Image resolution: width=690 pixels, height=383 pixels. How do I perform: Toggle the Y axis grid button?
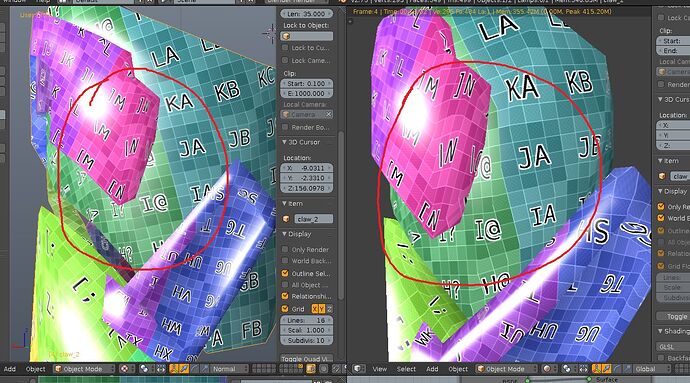[x=322, y=309]
